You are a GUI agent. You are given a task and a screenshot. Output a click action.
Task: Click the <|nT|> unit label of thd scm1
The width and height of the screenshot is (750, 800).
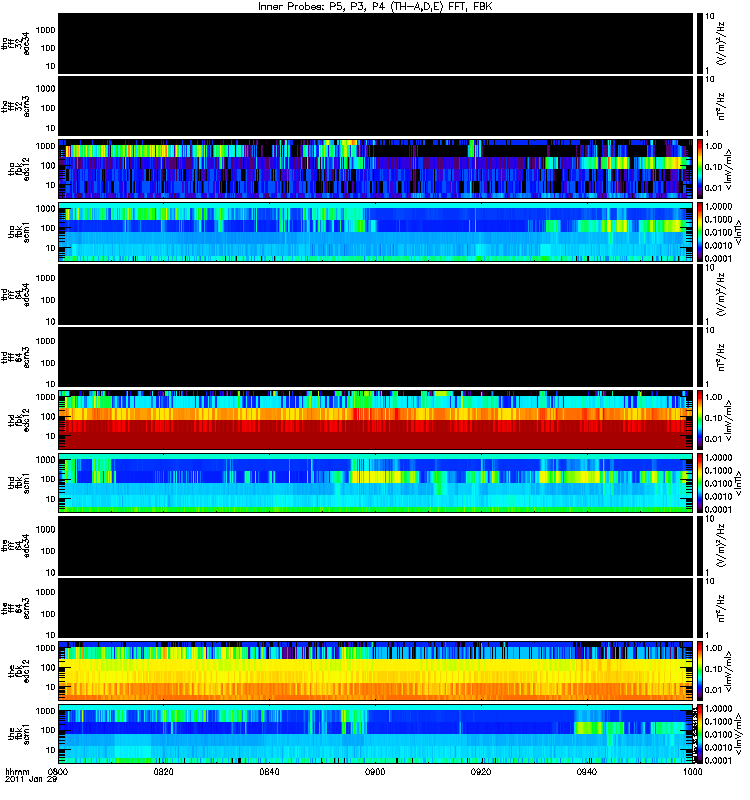pyautogui.click(x=739, y=483)
